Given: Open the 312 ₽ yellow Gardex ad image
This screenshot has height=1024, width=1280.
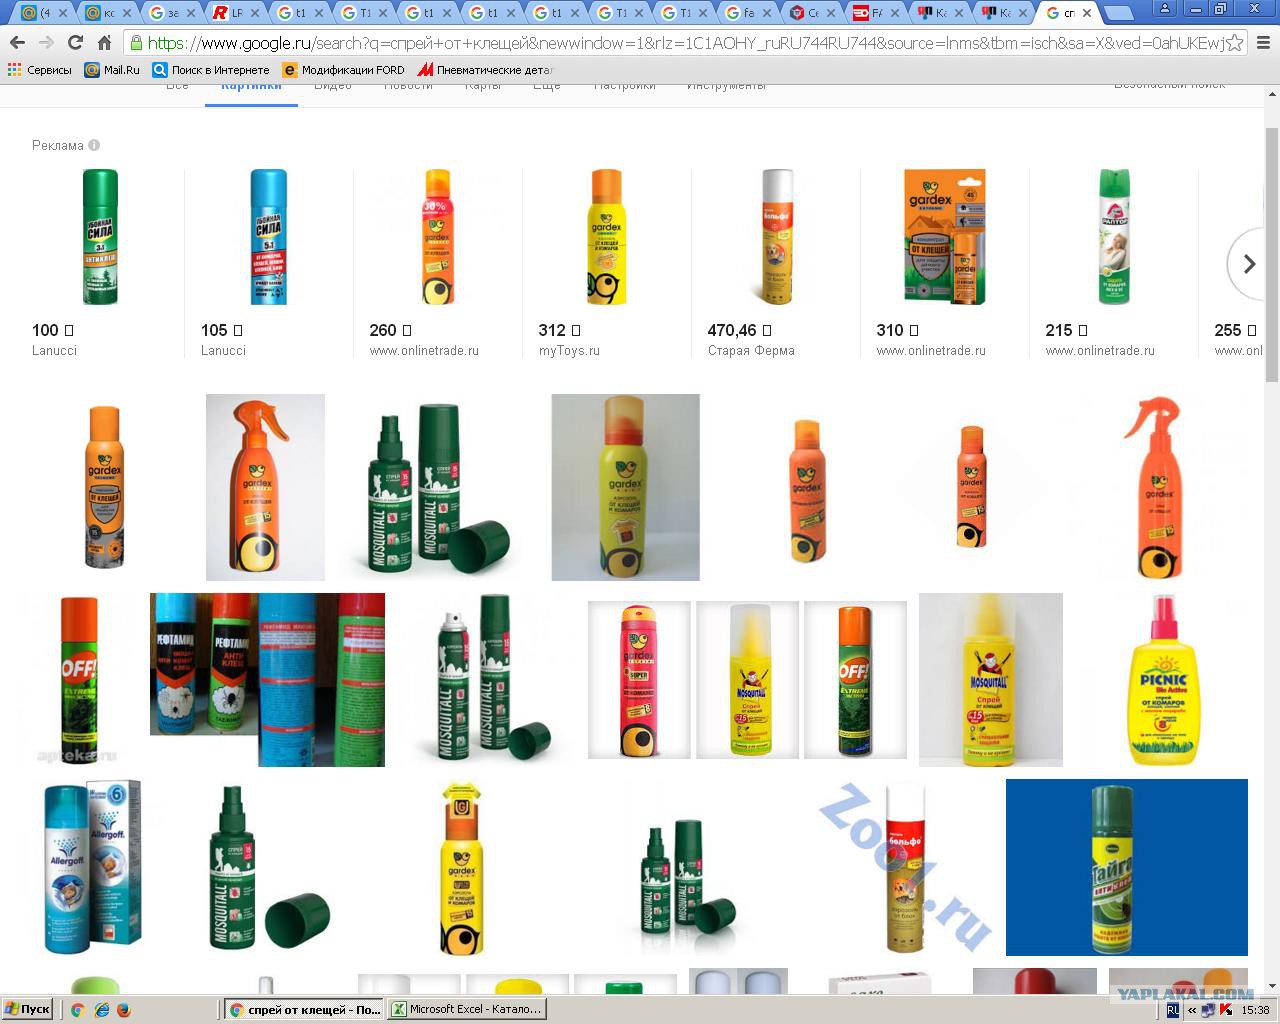Looking at the screenshot, I should (x=606, y=237).
